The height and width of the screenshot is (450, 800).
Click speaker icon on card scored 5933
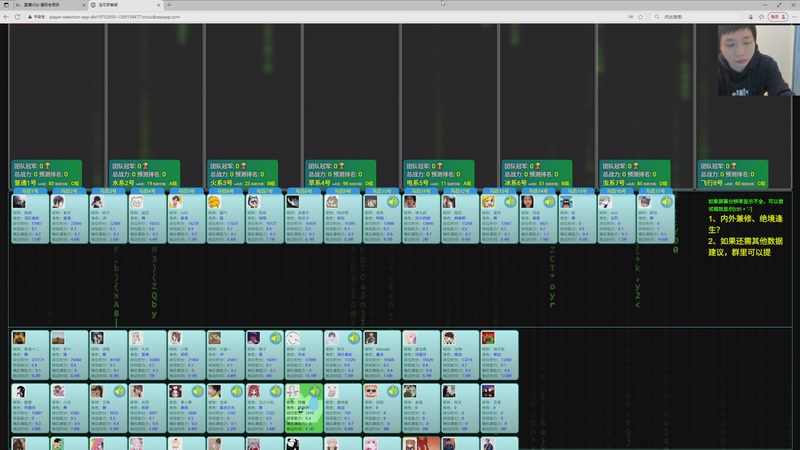[119, 391]
